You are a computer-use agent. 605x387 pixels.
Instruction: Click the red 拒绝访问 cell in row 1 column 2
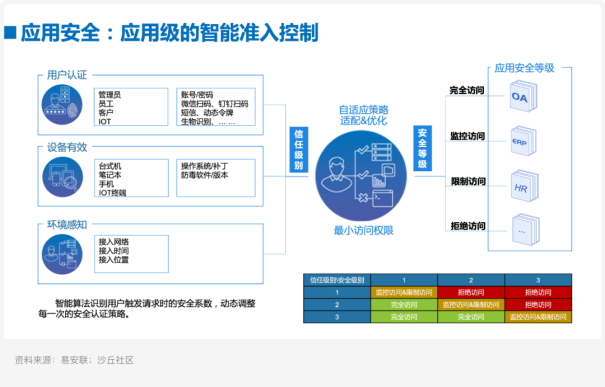471,292
